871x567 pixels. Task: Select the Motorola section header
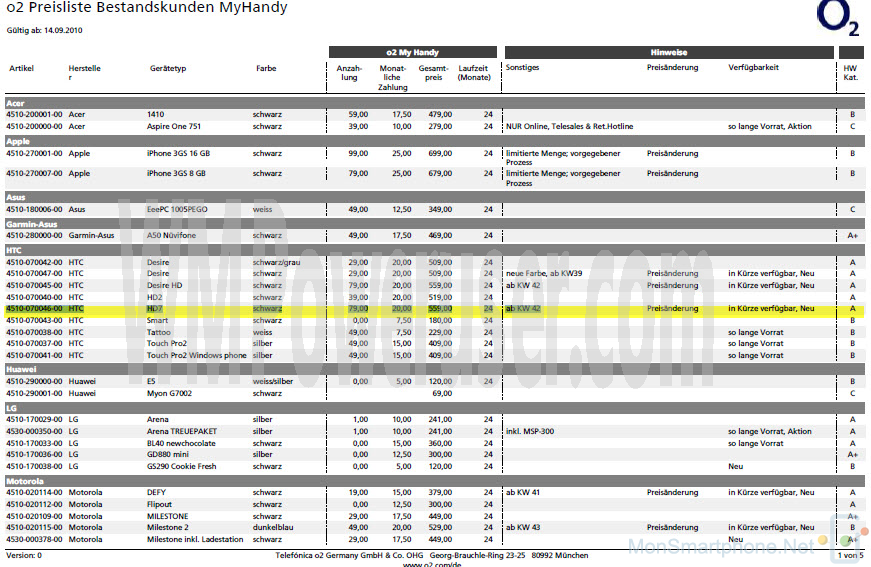click(x=434, y=481)
